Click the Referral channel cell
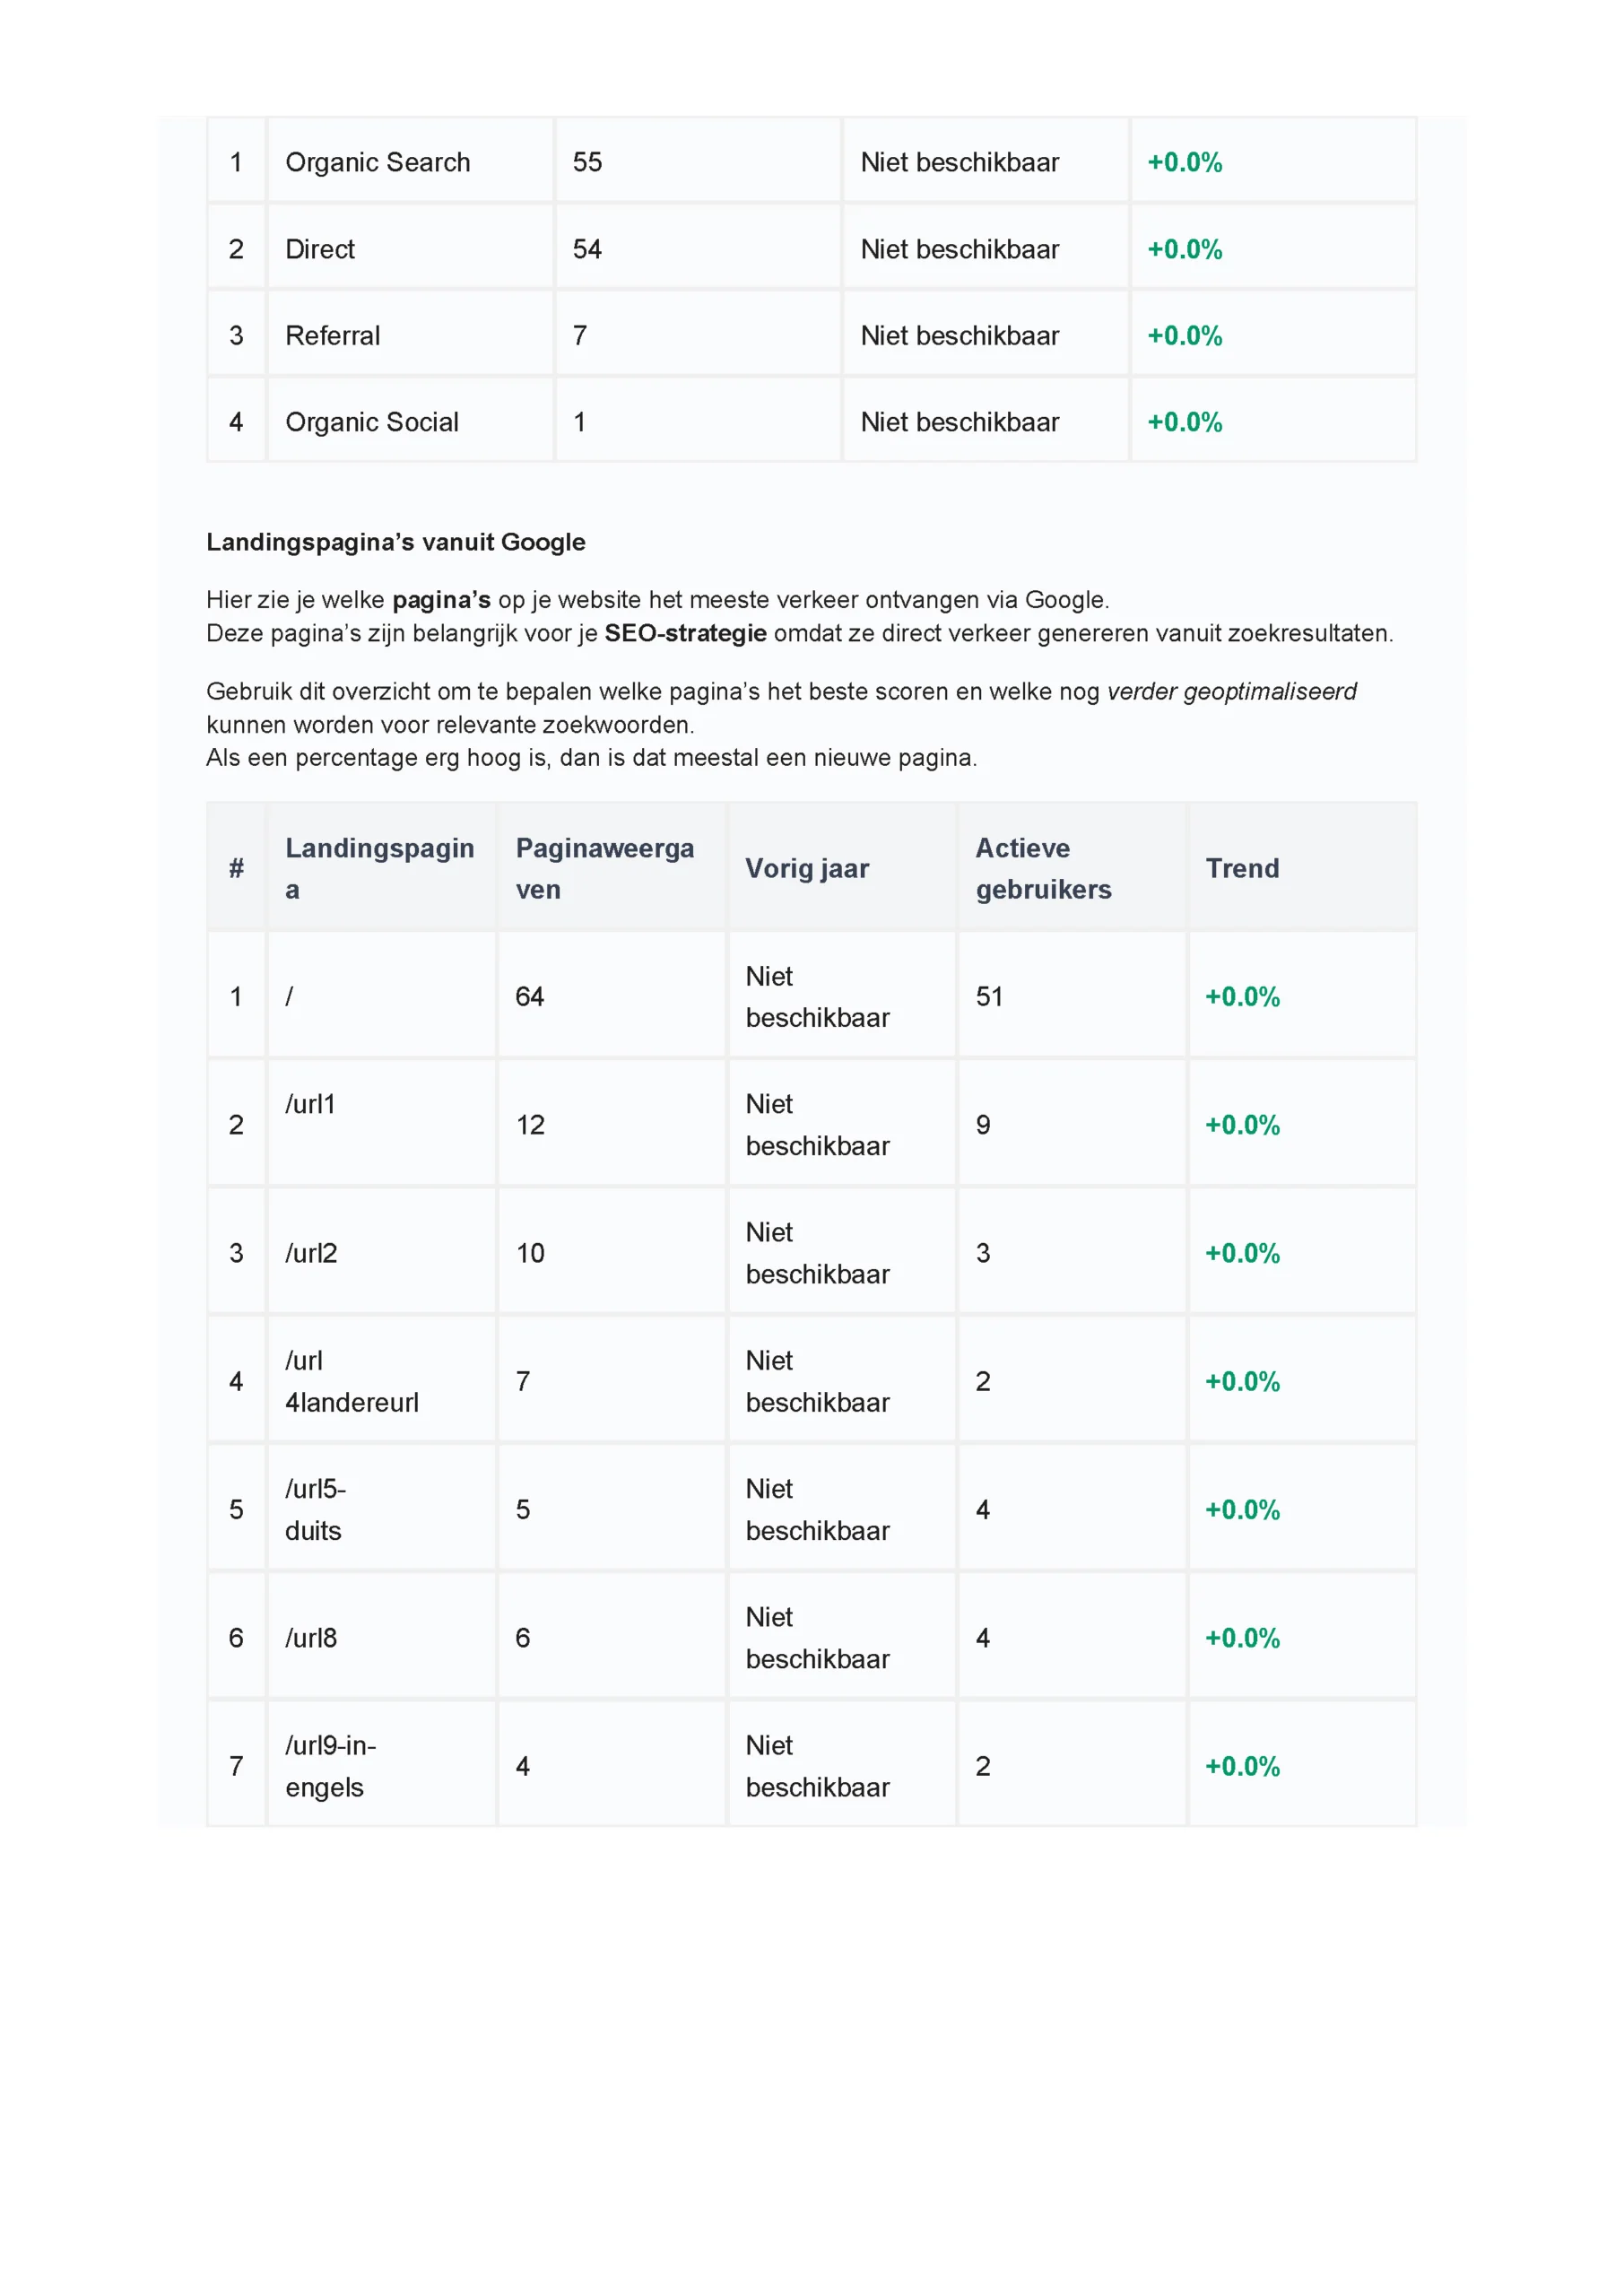This screenshot has height=2296, width=1624. 333,336
